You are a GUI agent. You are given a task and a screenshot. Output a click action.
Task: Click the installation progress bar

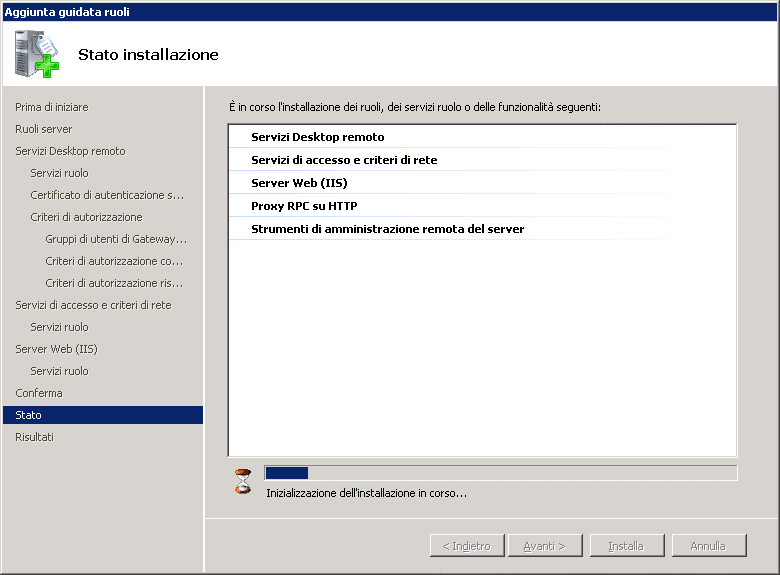point(500,473)
